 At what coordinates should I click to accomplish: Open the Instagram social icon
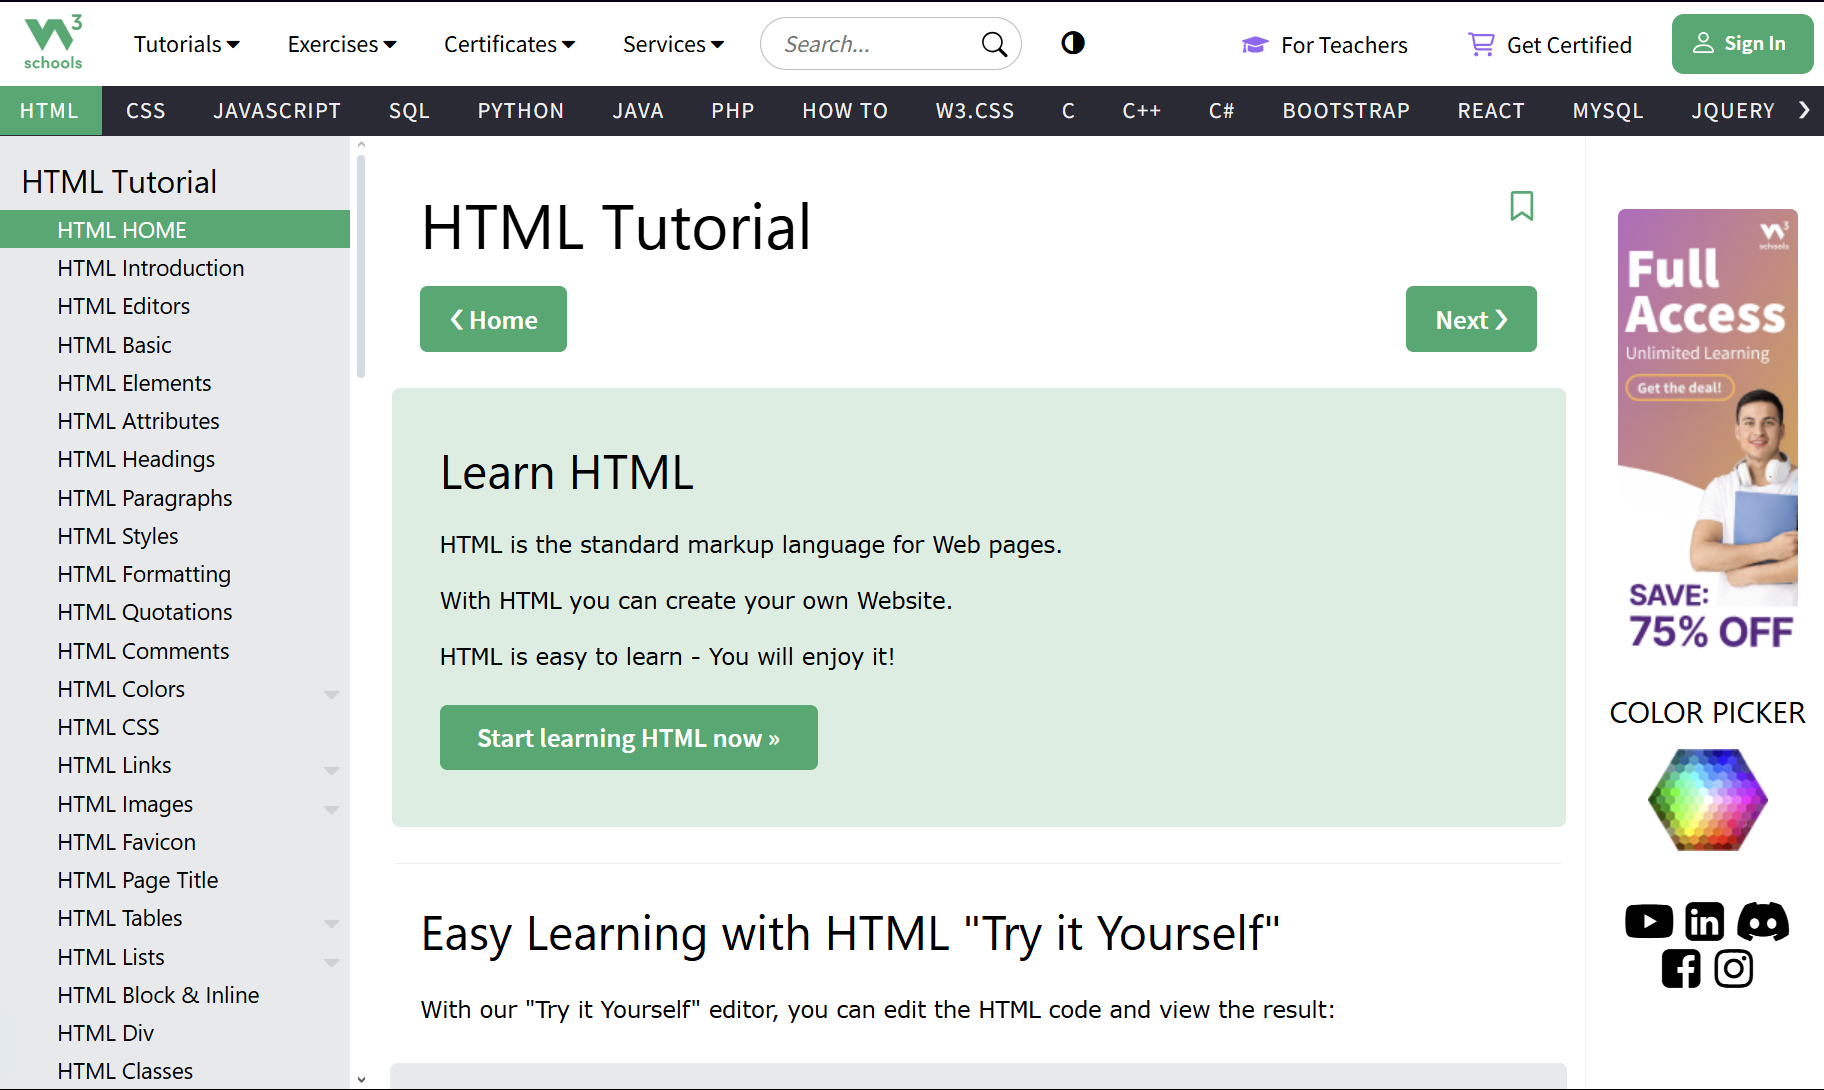(1733, 969)
